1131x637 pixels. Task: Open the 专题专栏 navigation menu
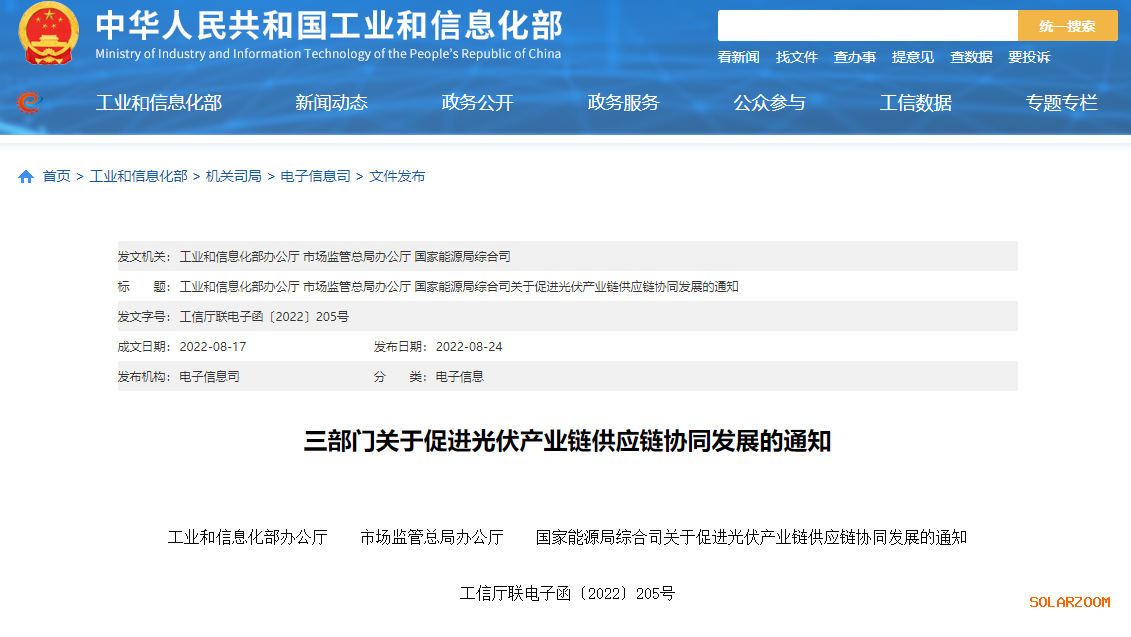tap(1061, 102)
